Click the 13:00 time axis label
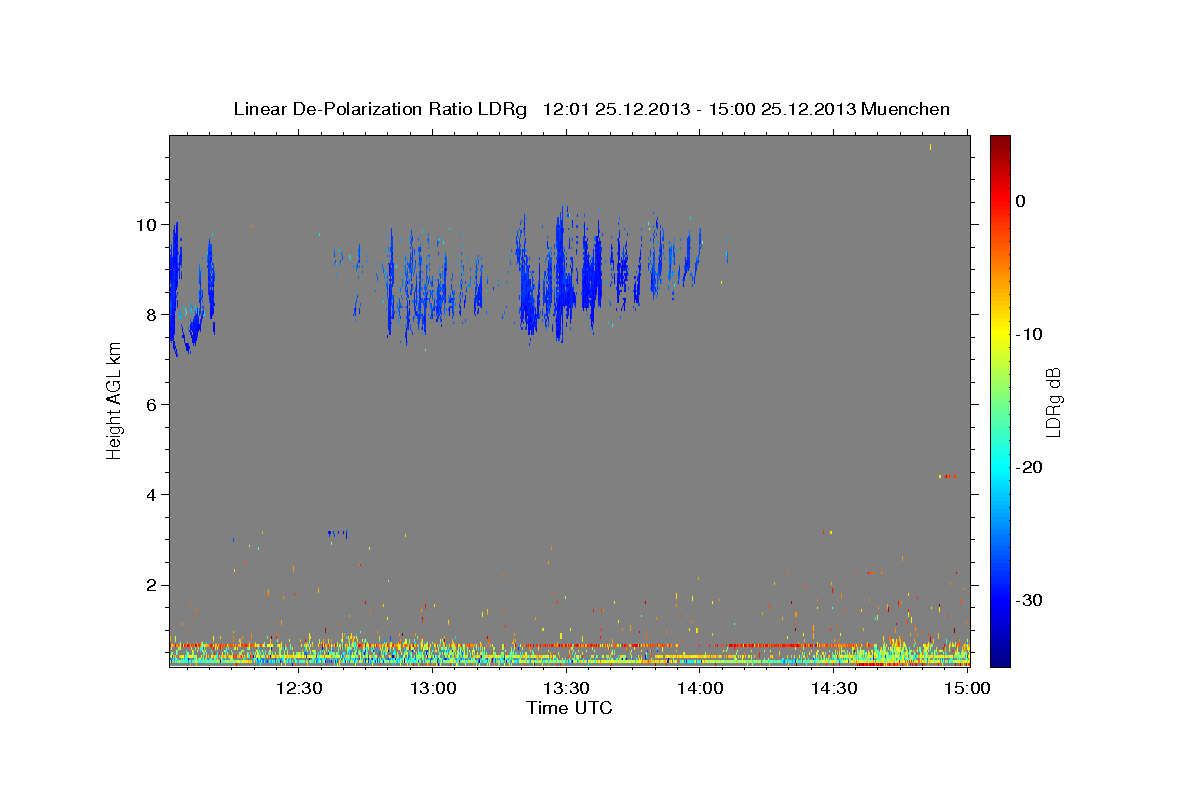Screen dimensions: 1200x800 point(432,688)
